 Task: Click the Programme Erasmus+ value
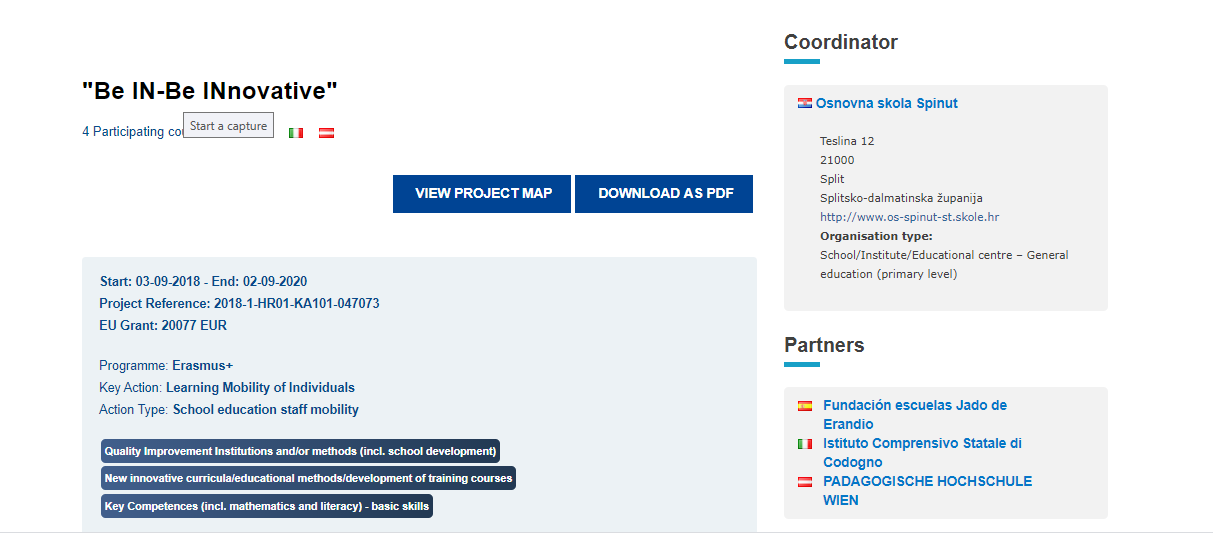click(202, 366)
